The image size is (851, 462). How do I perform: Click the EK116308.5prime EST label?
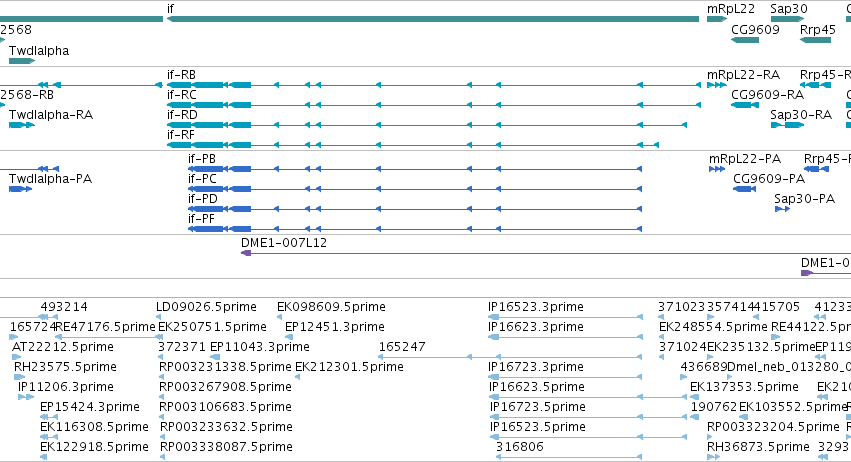tap(94, 427)
